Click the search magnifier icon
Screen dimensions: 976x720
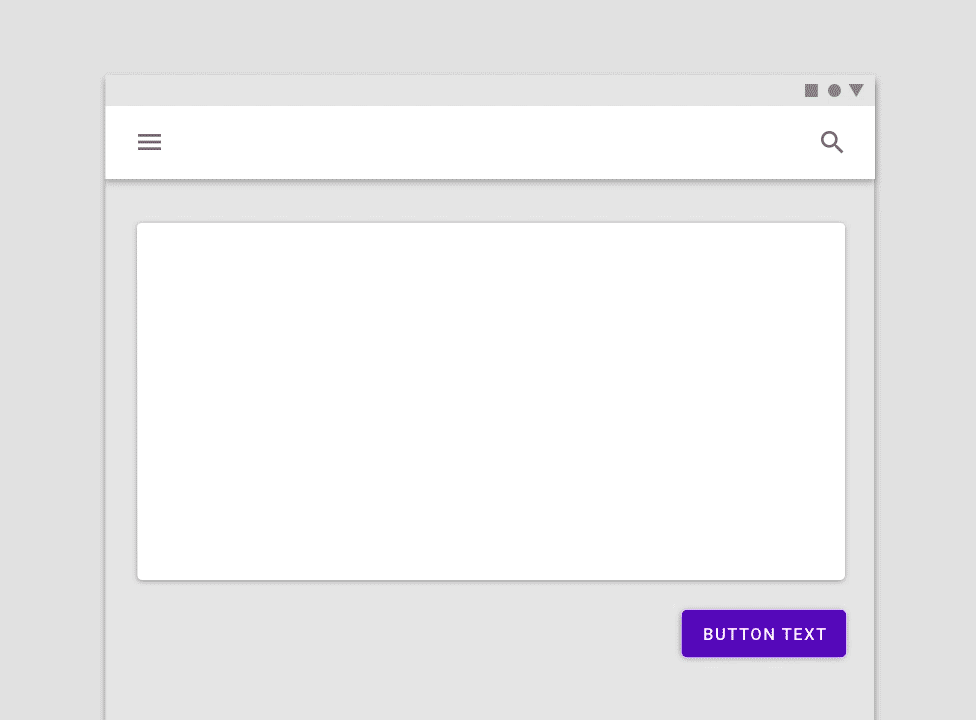click(832, 142)
